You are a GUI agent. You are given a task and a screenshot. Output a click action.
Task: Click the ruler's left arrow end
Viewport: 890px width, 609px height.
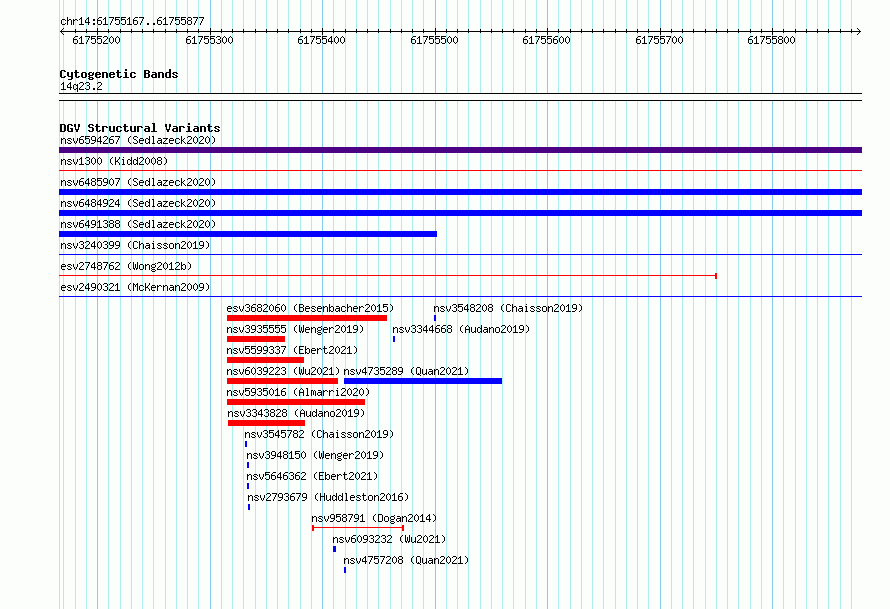tap(62, 32)
